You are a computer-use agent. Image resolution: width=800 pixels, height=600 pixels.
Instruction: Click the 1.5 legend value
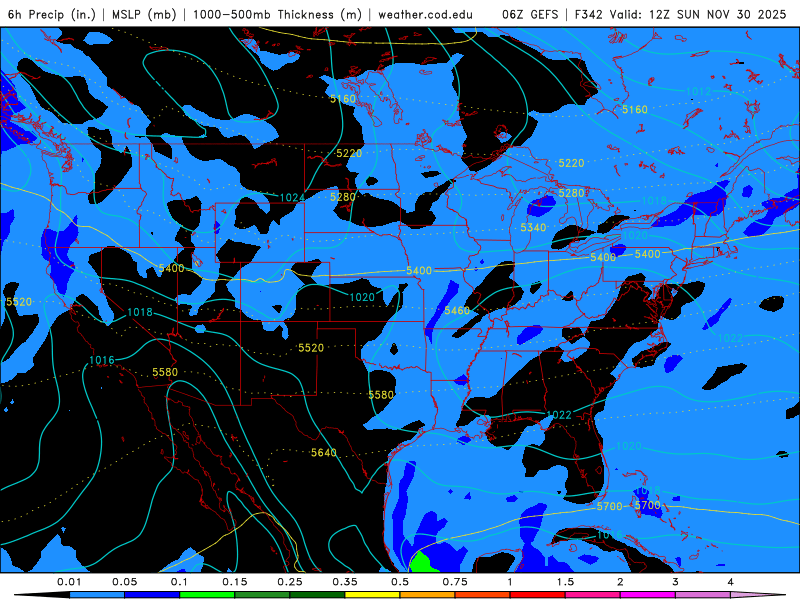pos(565,582)
